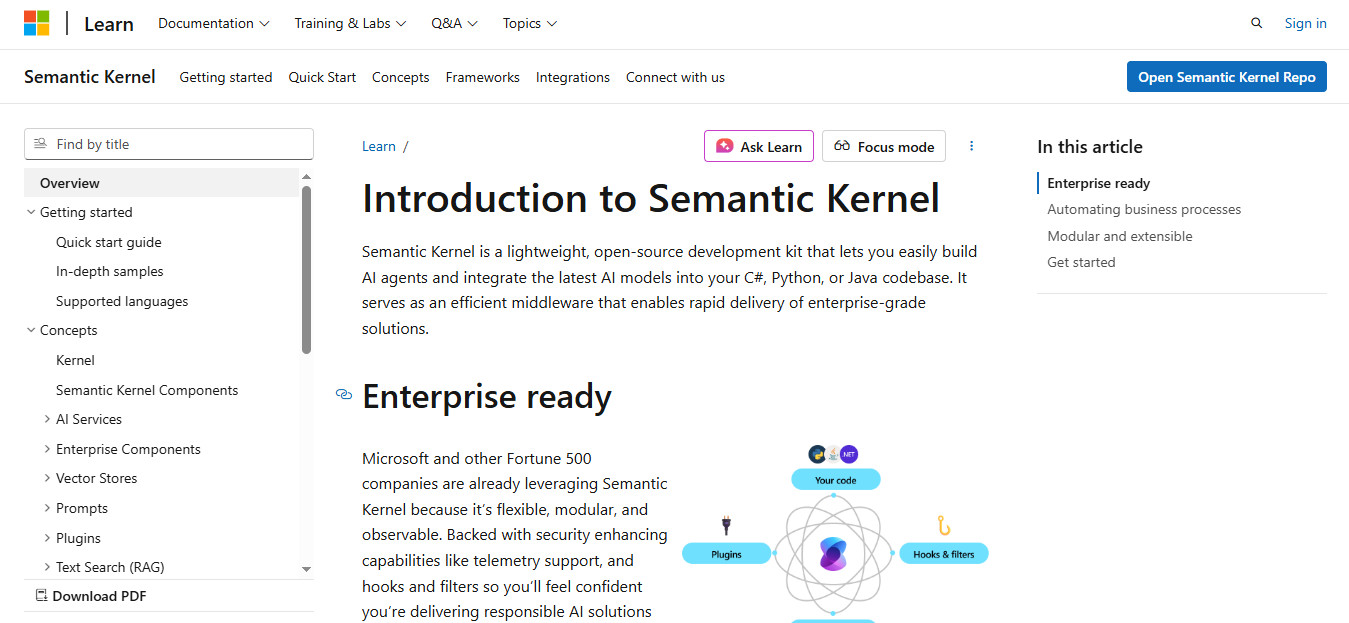This screenshot has height=623, width=1349.
Task: Click the Sign in link
Action: coord(1305,22)
